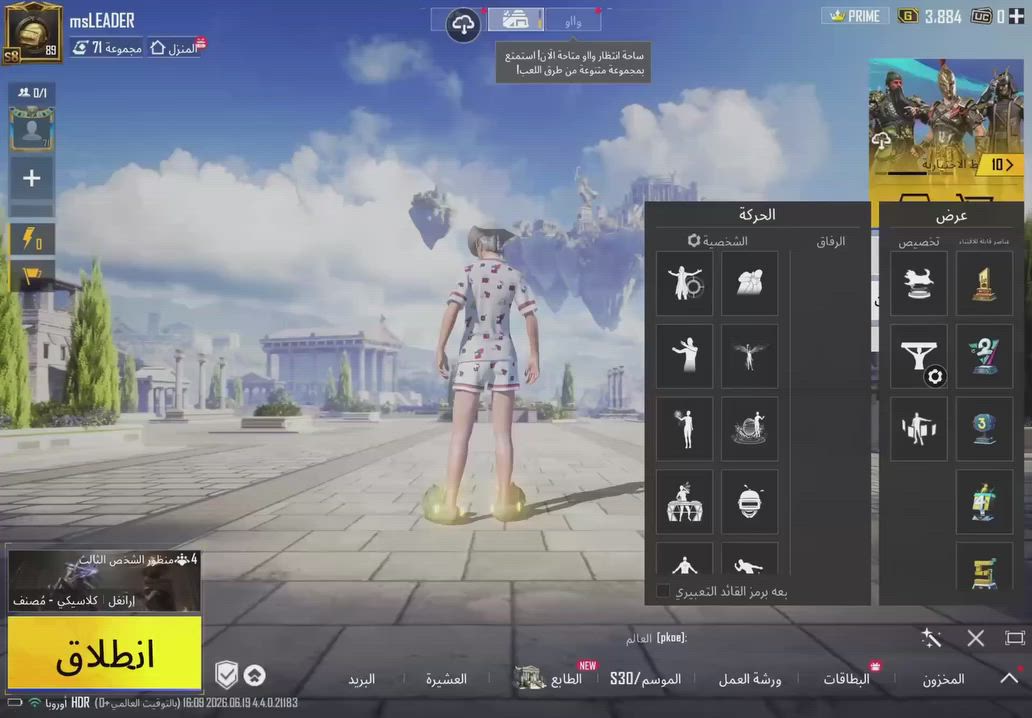The image size is (1032, 718).
Task: Start match with انطلاق button
Action: pos(105,654)
